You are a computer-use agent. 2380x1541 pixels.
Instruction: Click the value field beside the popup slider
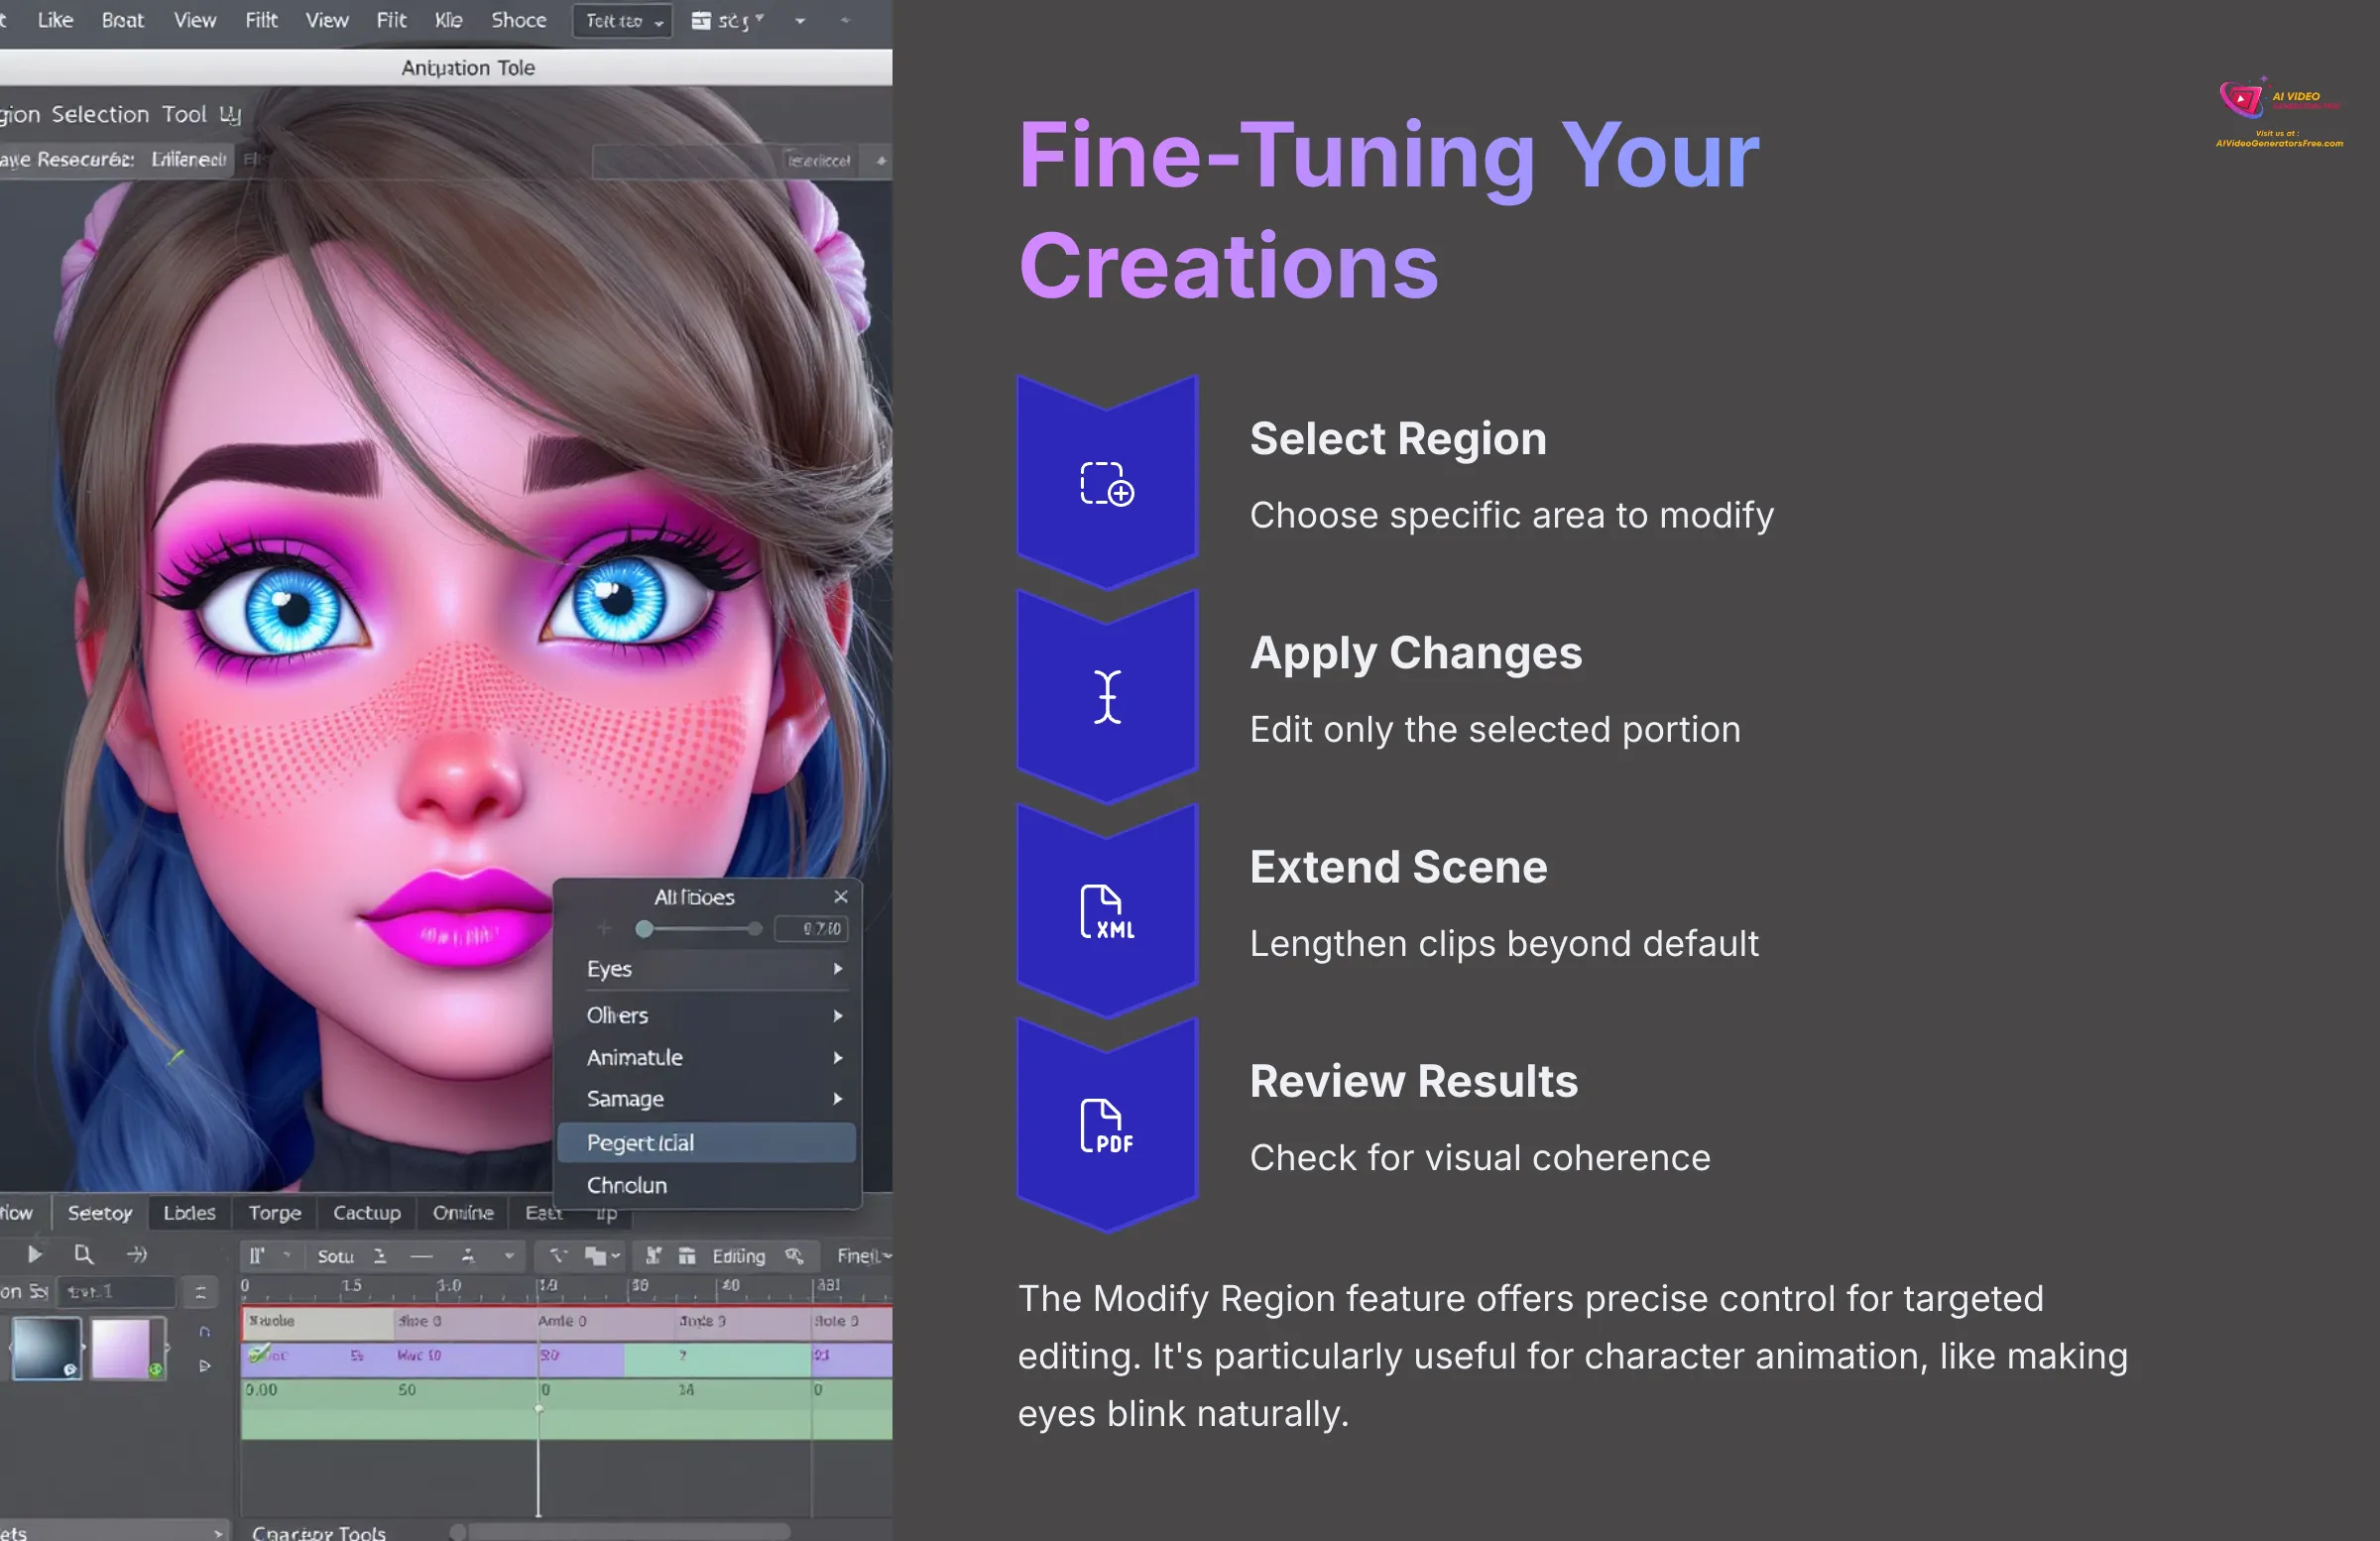click(811, 929)
